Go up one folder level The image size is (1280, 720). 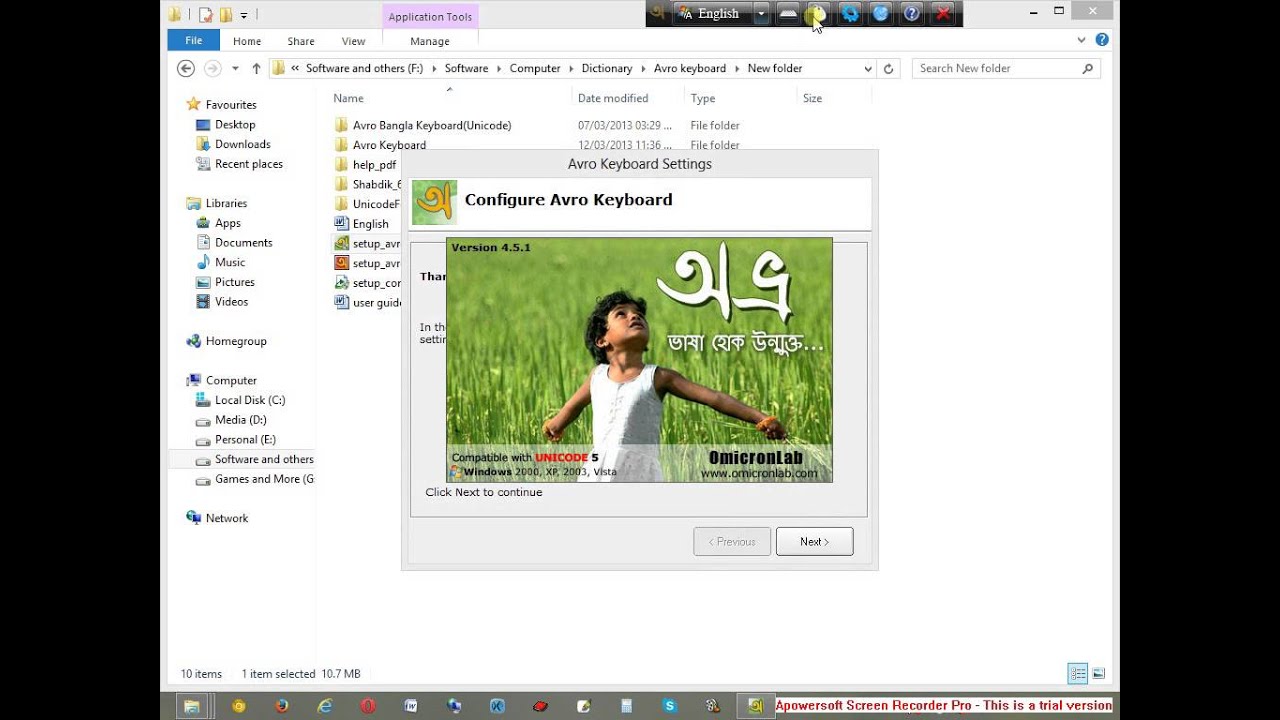pos(256,68)
